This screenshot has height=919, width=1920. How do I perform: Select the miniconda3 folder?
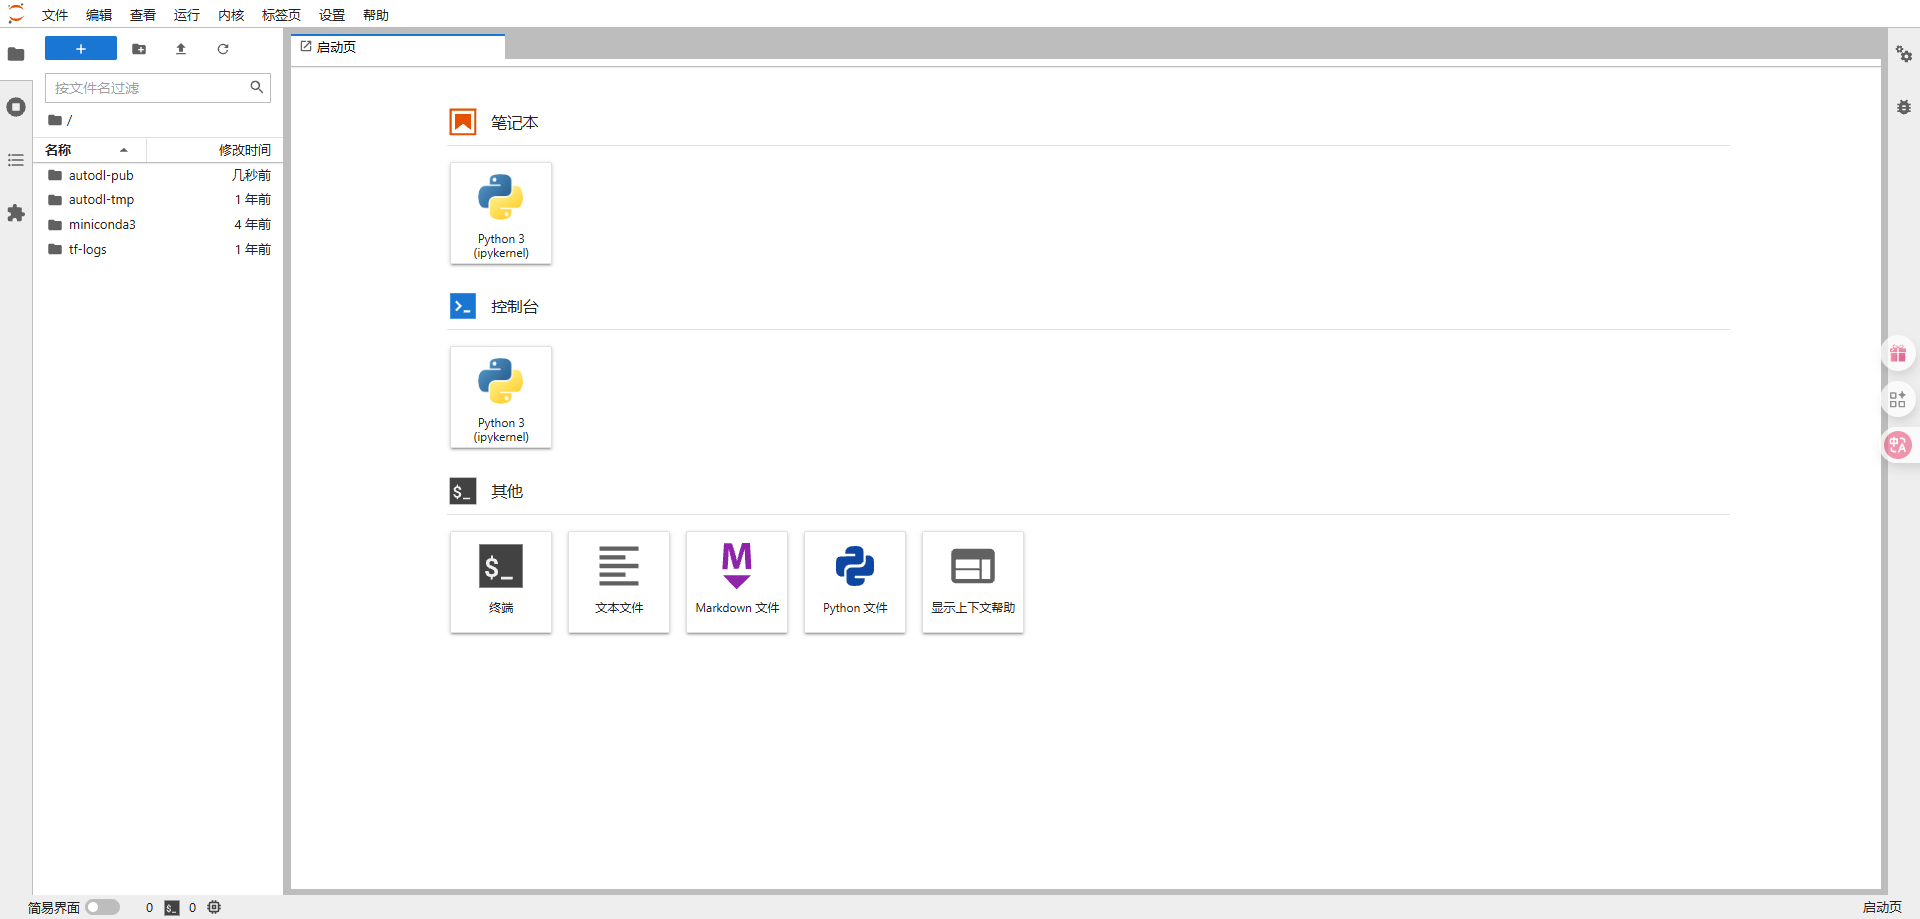click(158, 225)
